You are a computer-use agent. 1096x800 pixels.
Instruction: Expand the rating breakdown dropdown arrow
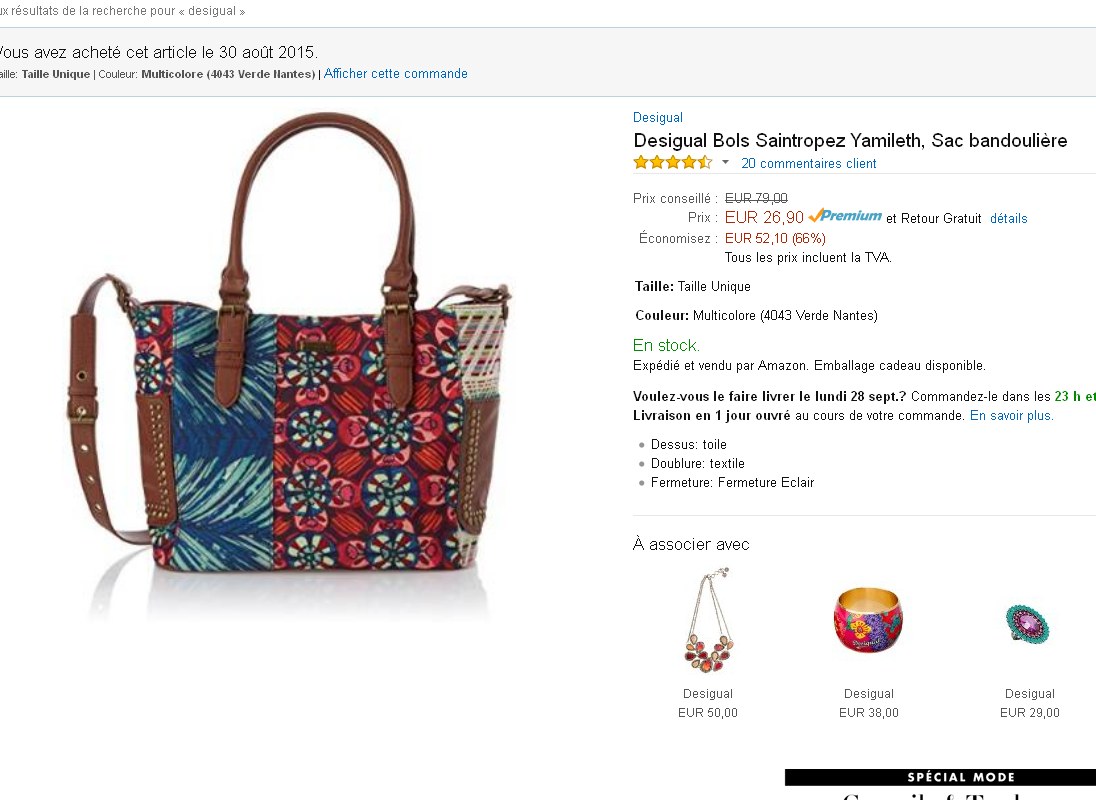point(726,163)
